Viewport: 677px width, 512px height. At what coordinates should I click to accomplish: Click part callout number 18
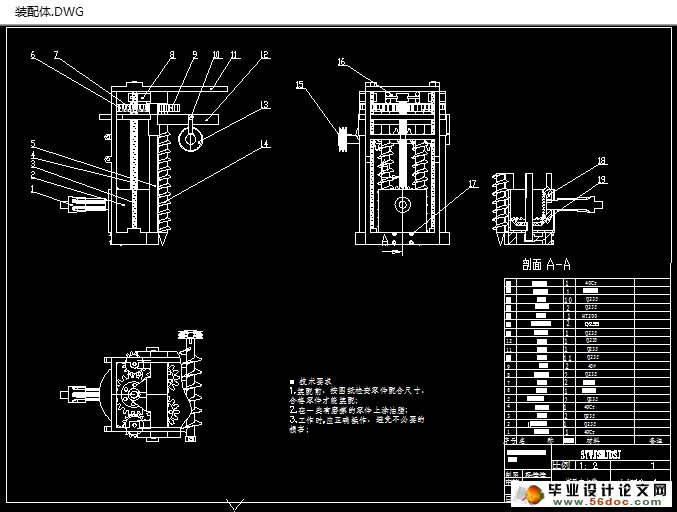tap(602, 161)
